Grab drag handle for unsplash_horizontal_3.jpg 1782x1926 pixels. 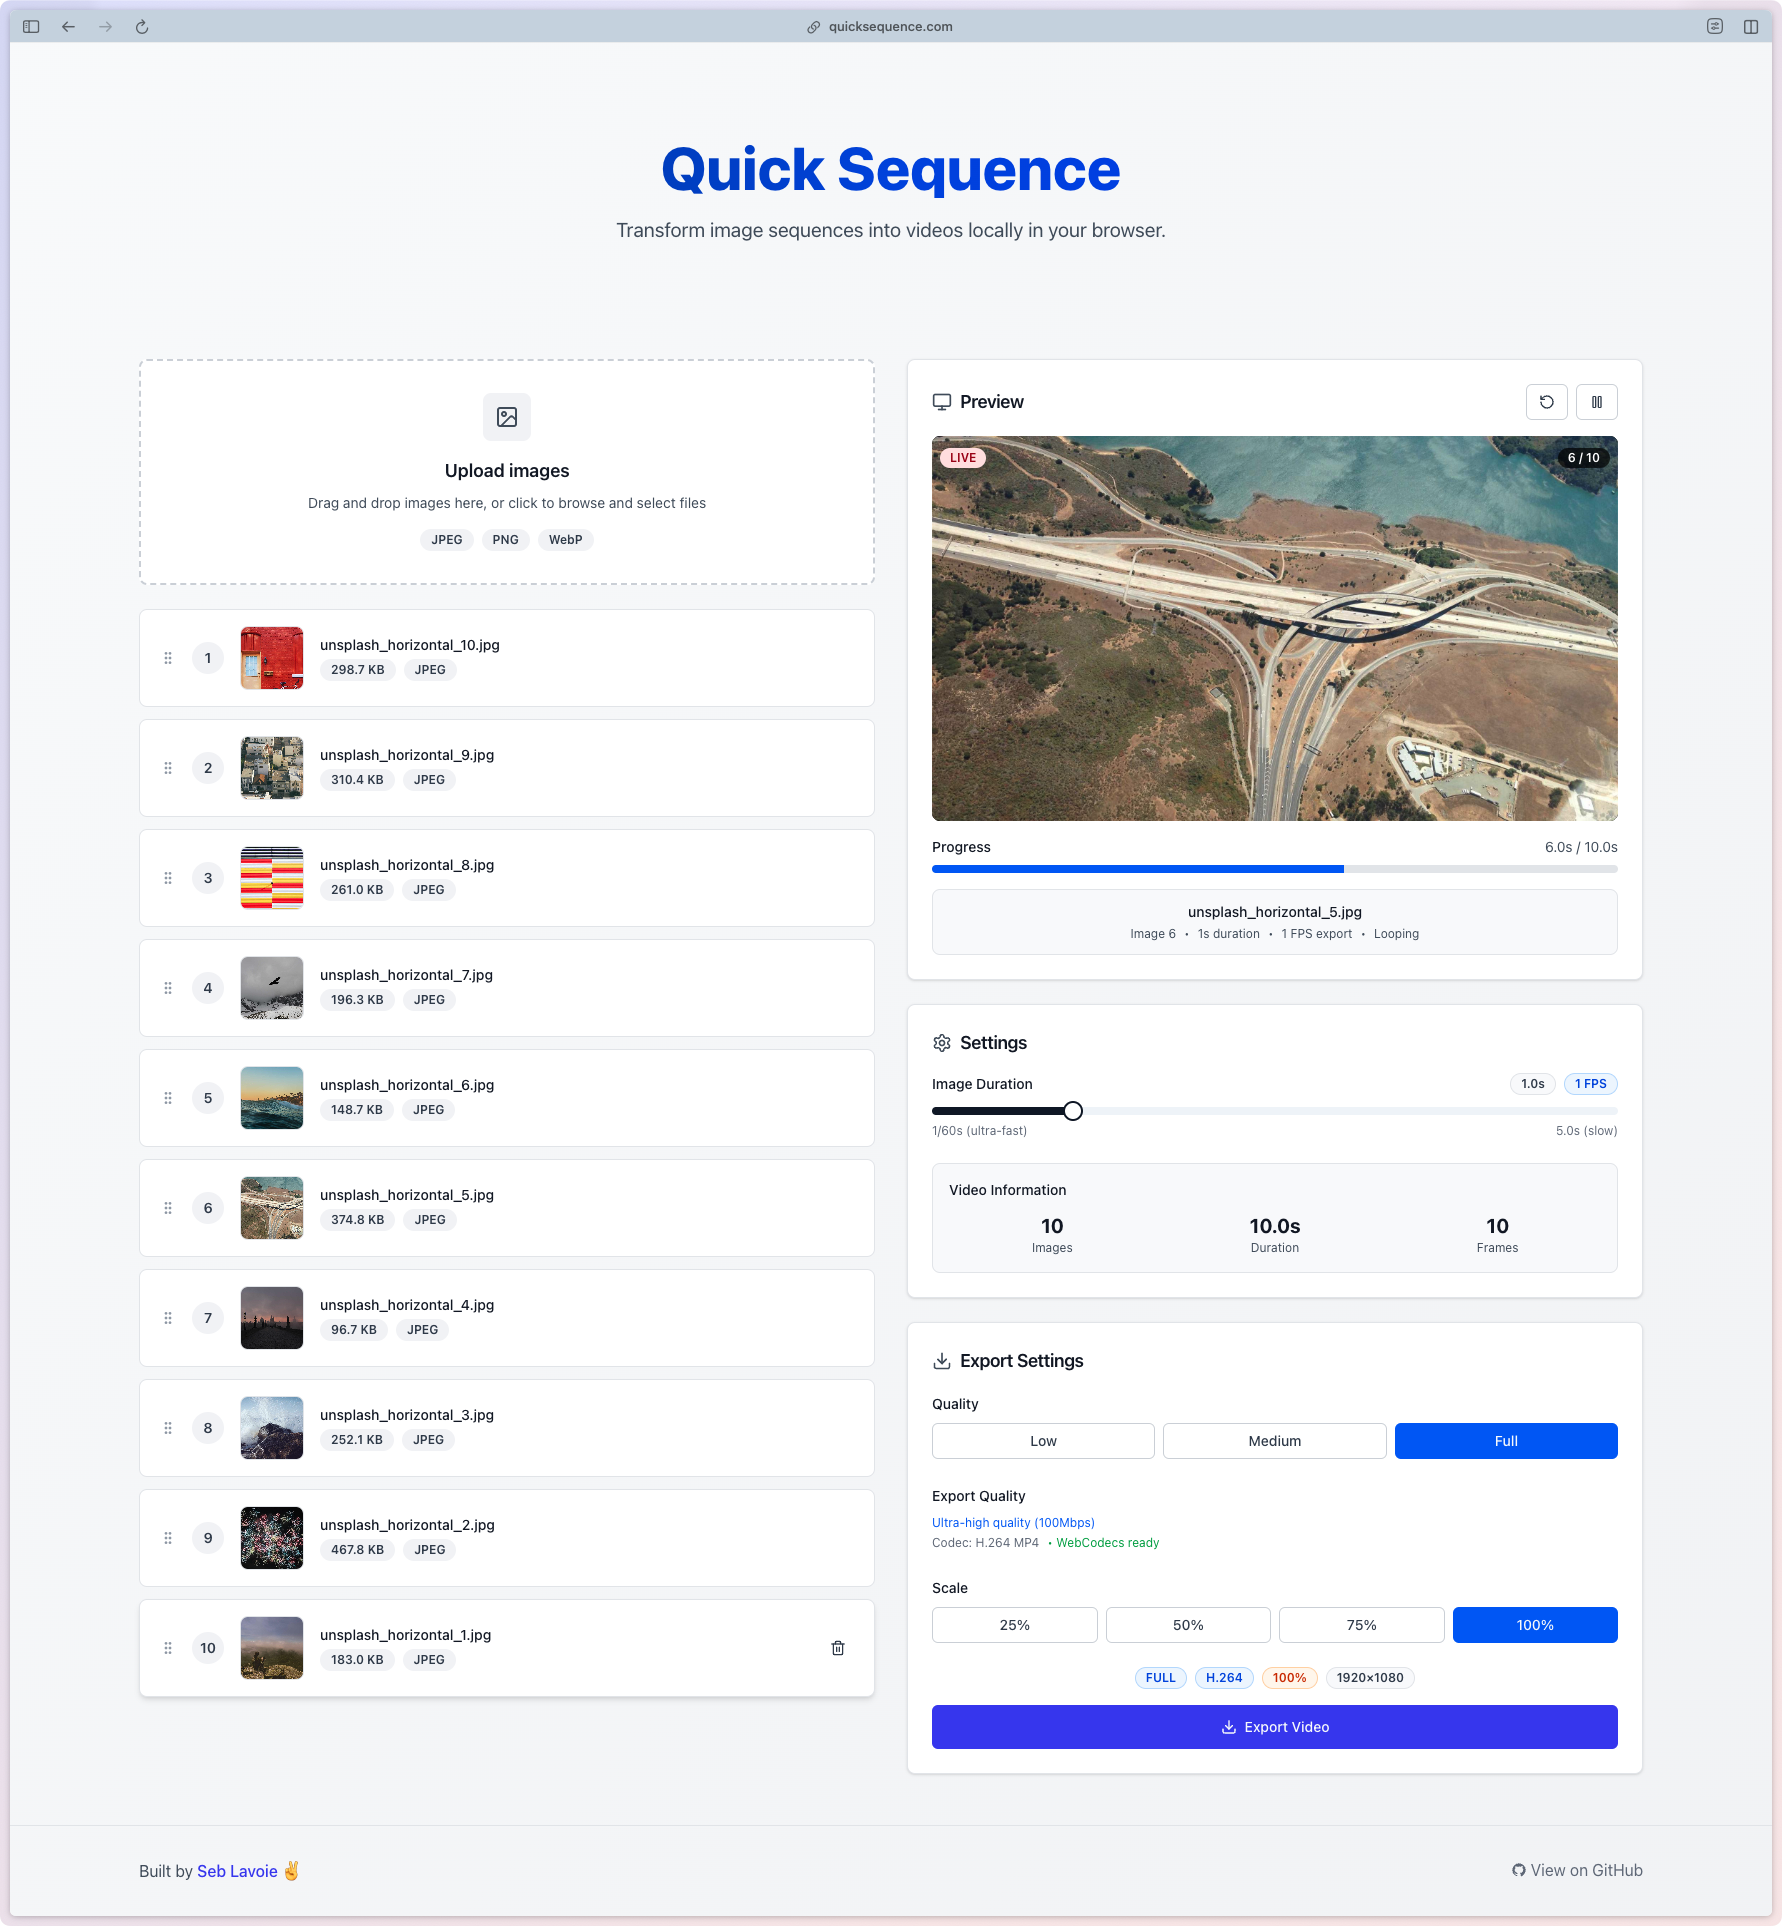point(168,1428)
